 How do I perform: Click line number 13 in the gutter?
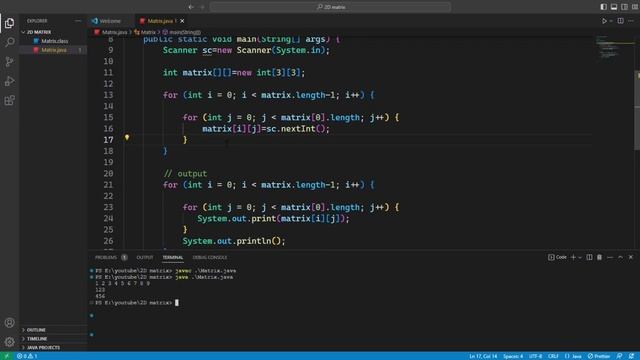[x=108, y=95]
